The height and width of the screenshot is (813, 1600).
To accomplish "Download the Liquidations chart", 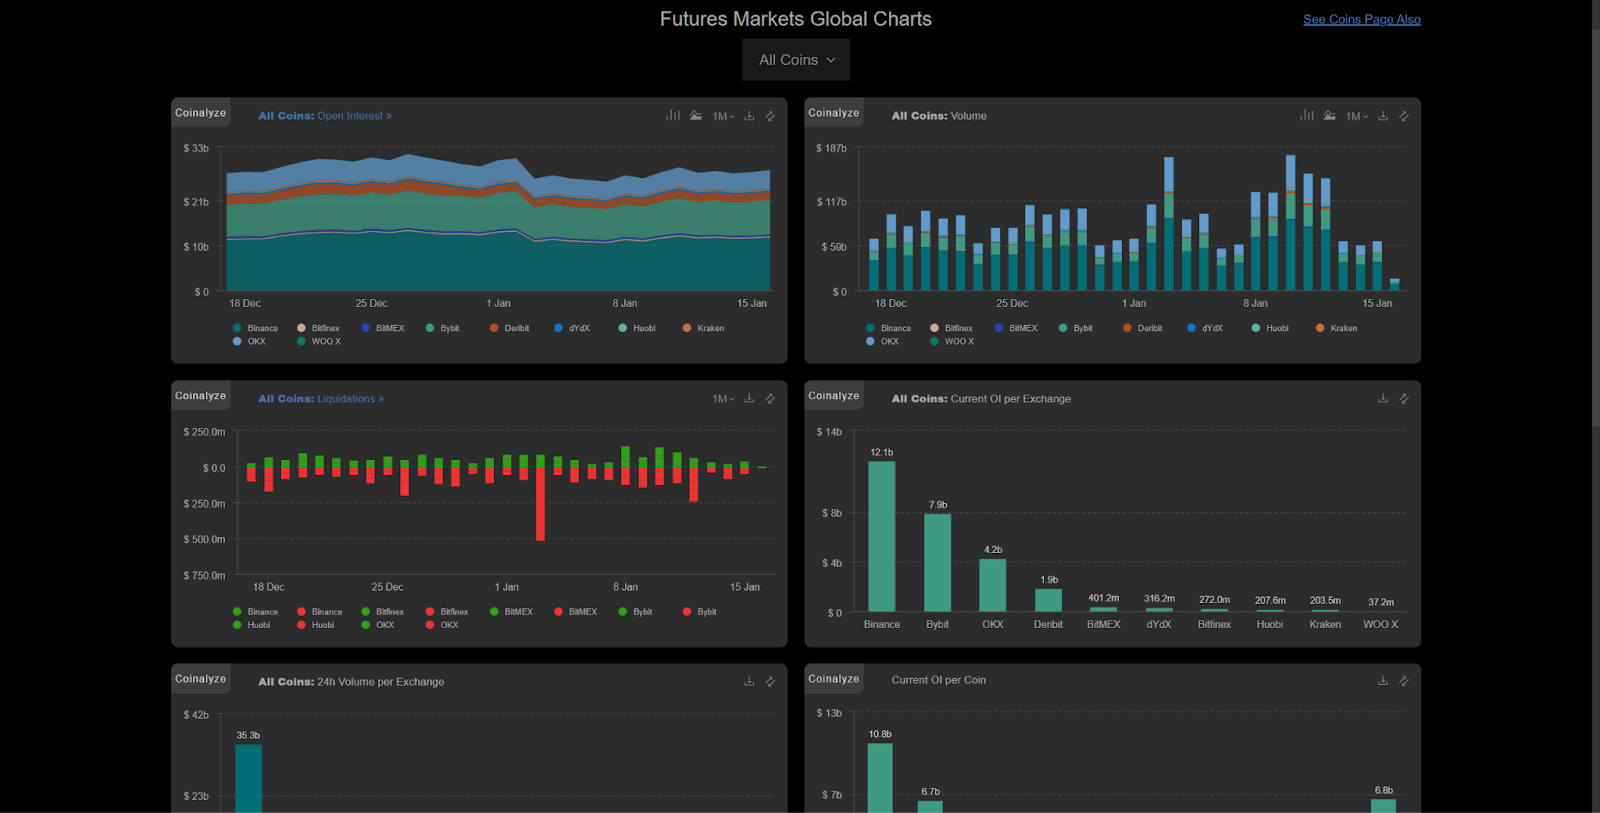I will point(749,398).
